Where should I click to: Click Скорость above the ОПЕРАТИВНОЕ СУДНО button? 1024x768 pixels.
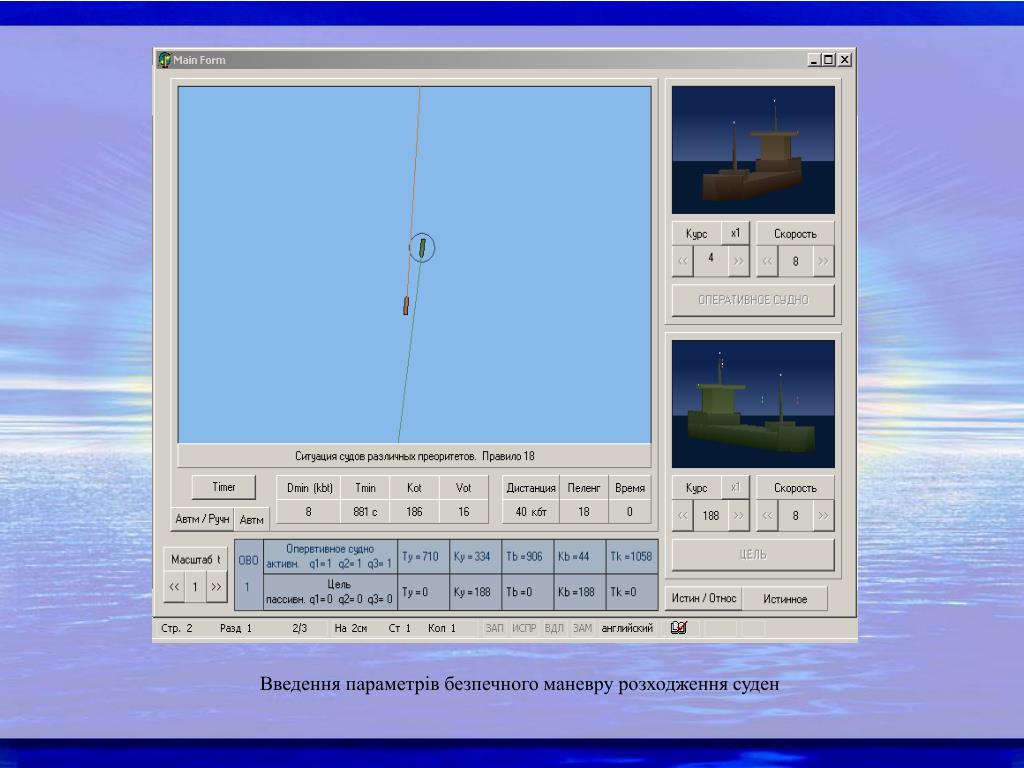(795, 234)
